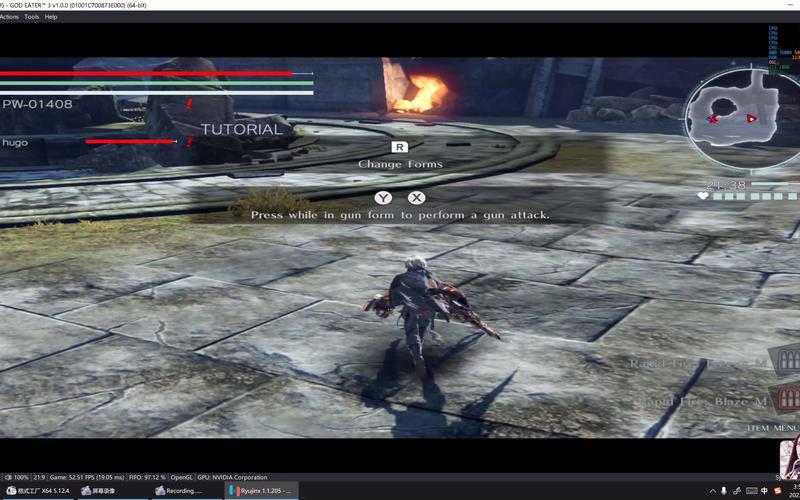The height and width of the screenshot is (500, 800).
Task: Click the 中 input language indicator
Action: [x=764, y=491]
